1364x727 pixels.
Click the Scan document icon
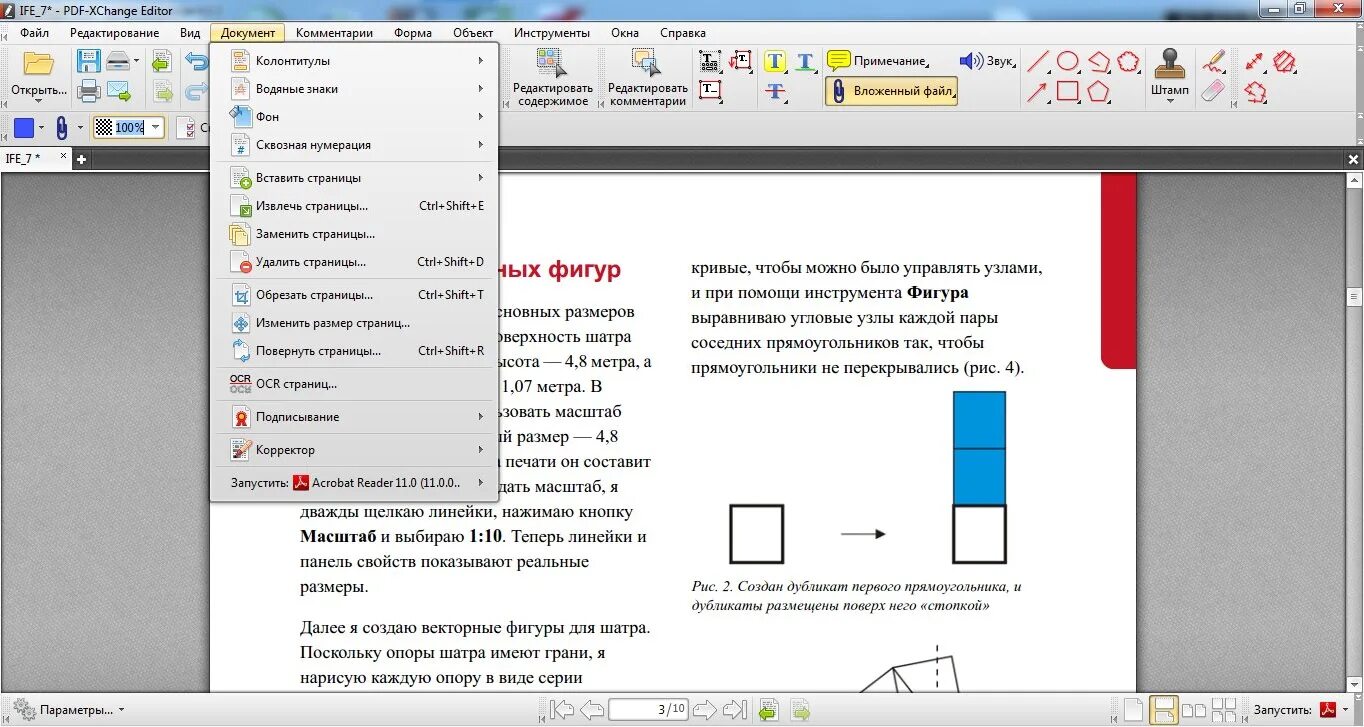pos(119,62)
